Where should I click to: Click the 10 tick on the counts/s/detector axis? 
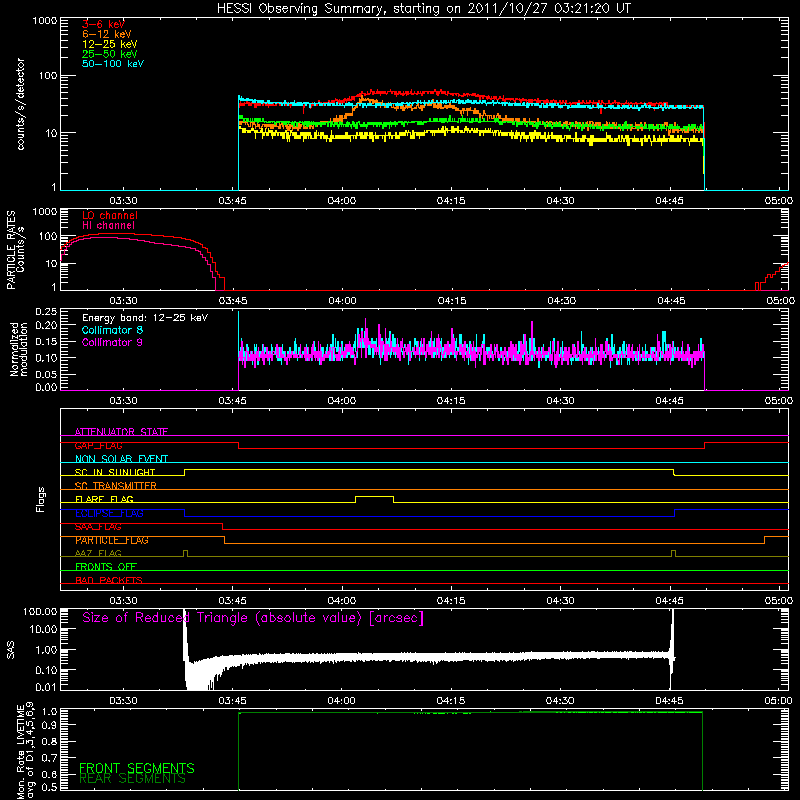50,133
